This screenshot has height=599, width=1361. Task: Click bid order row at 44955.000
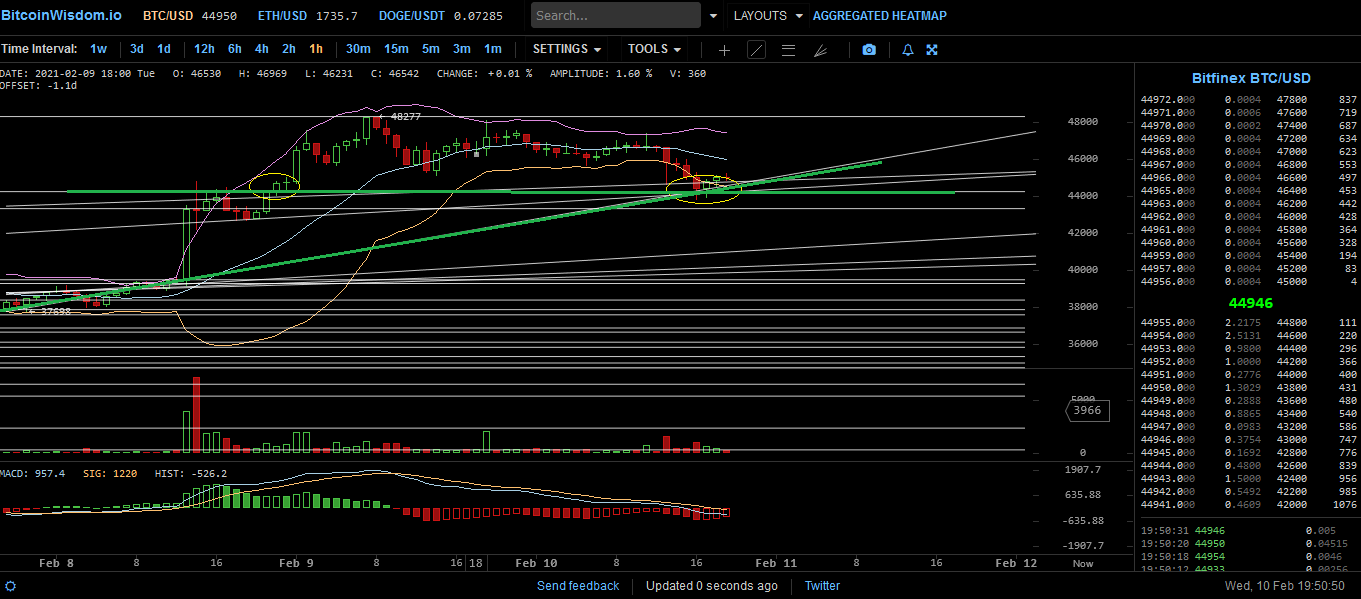pos(1248,323)
